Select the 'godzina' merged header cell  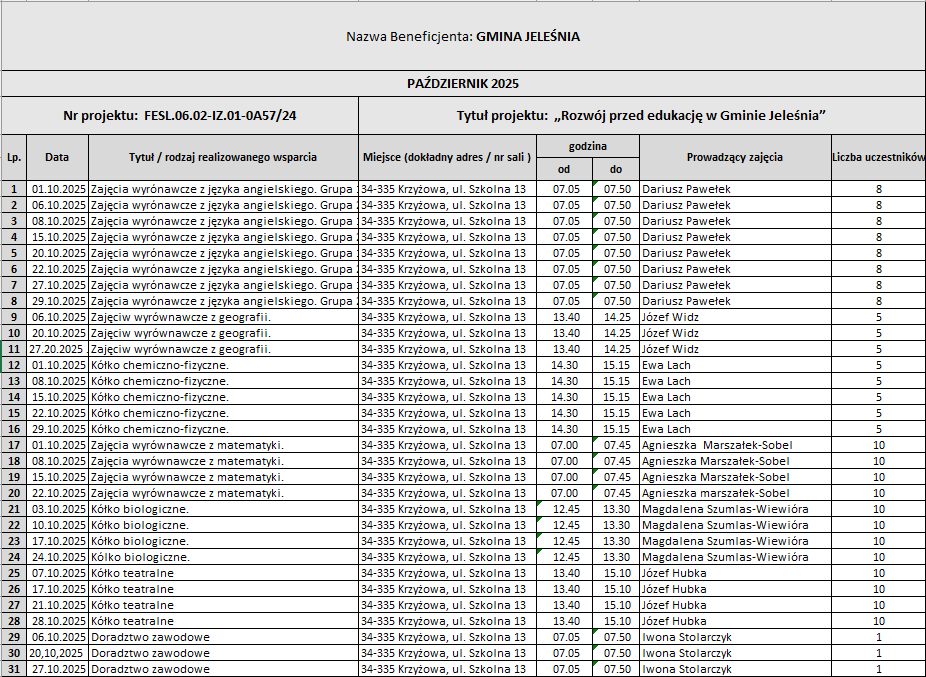click(x=587, y=146)
